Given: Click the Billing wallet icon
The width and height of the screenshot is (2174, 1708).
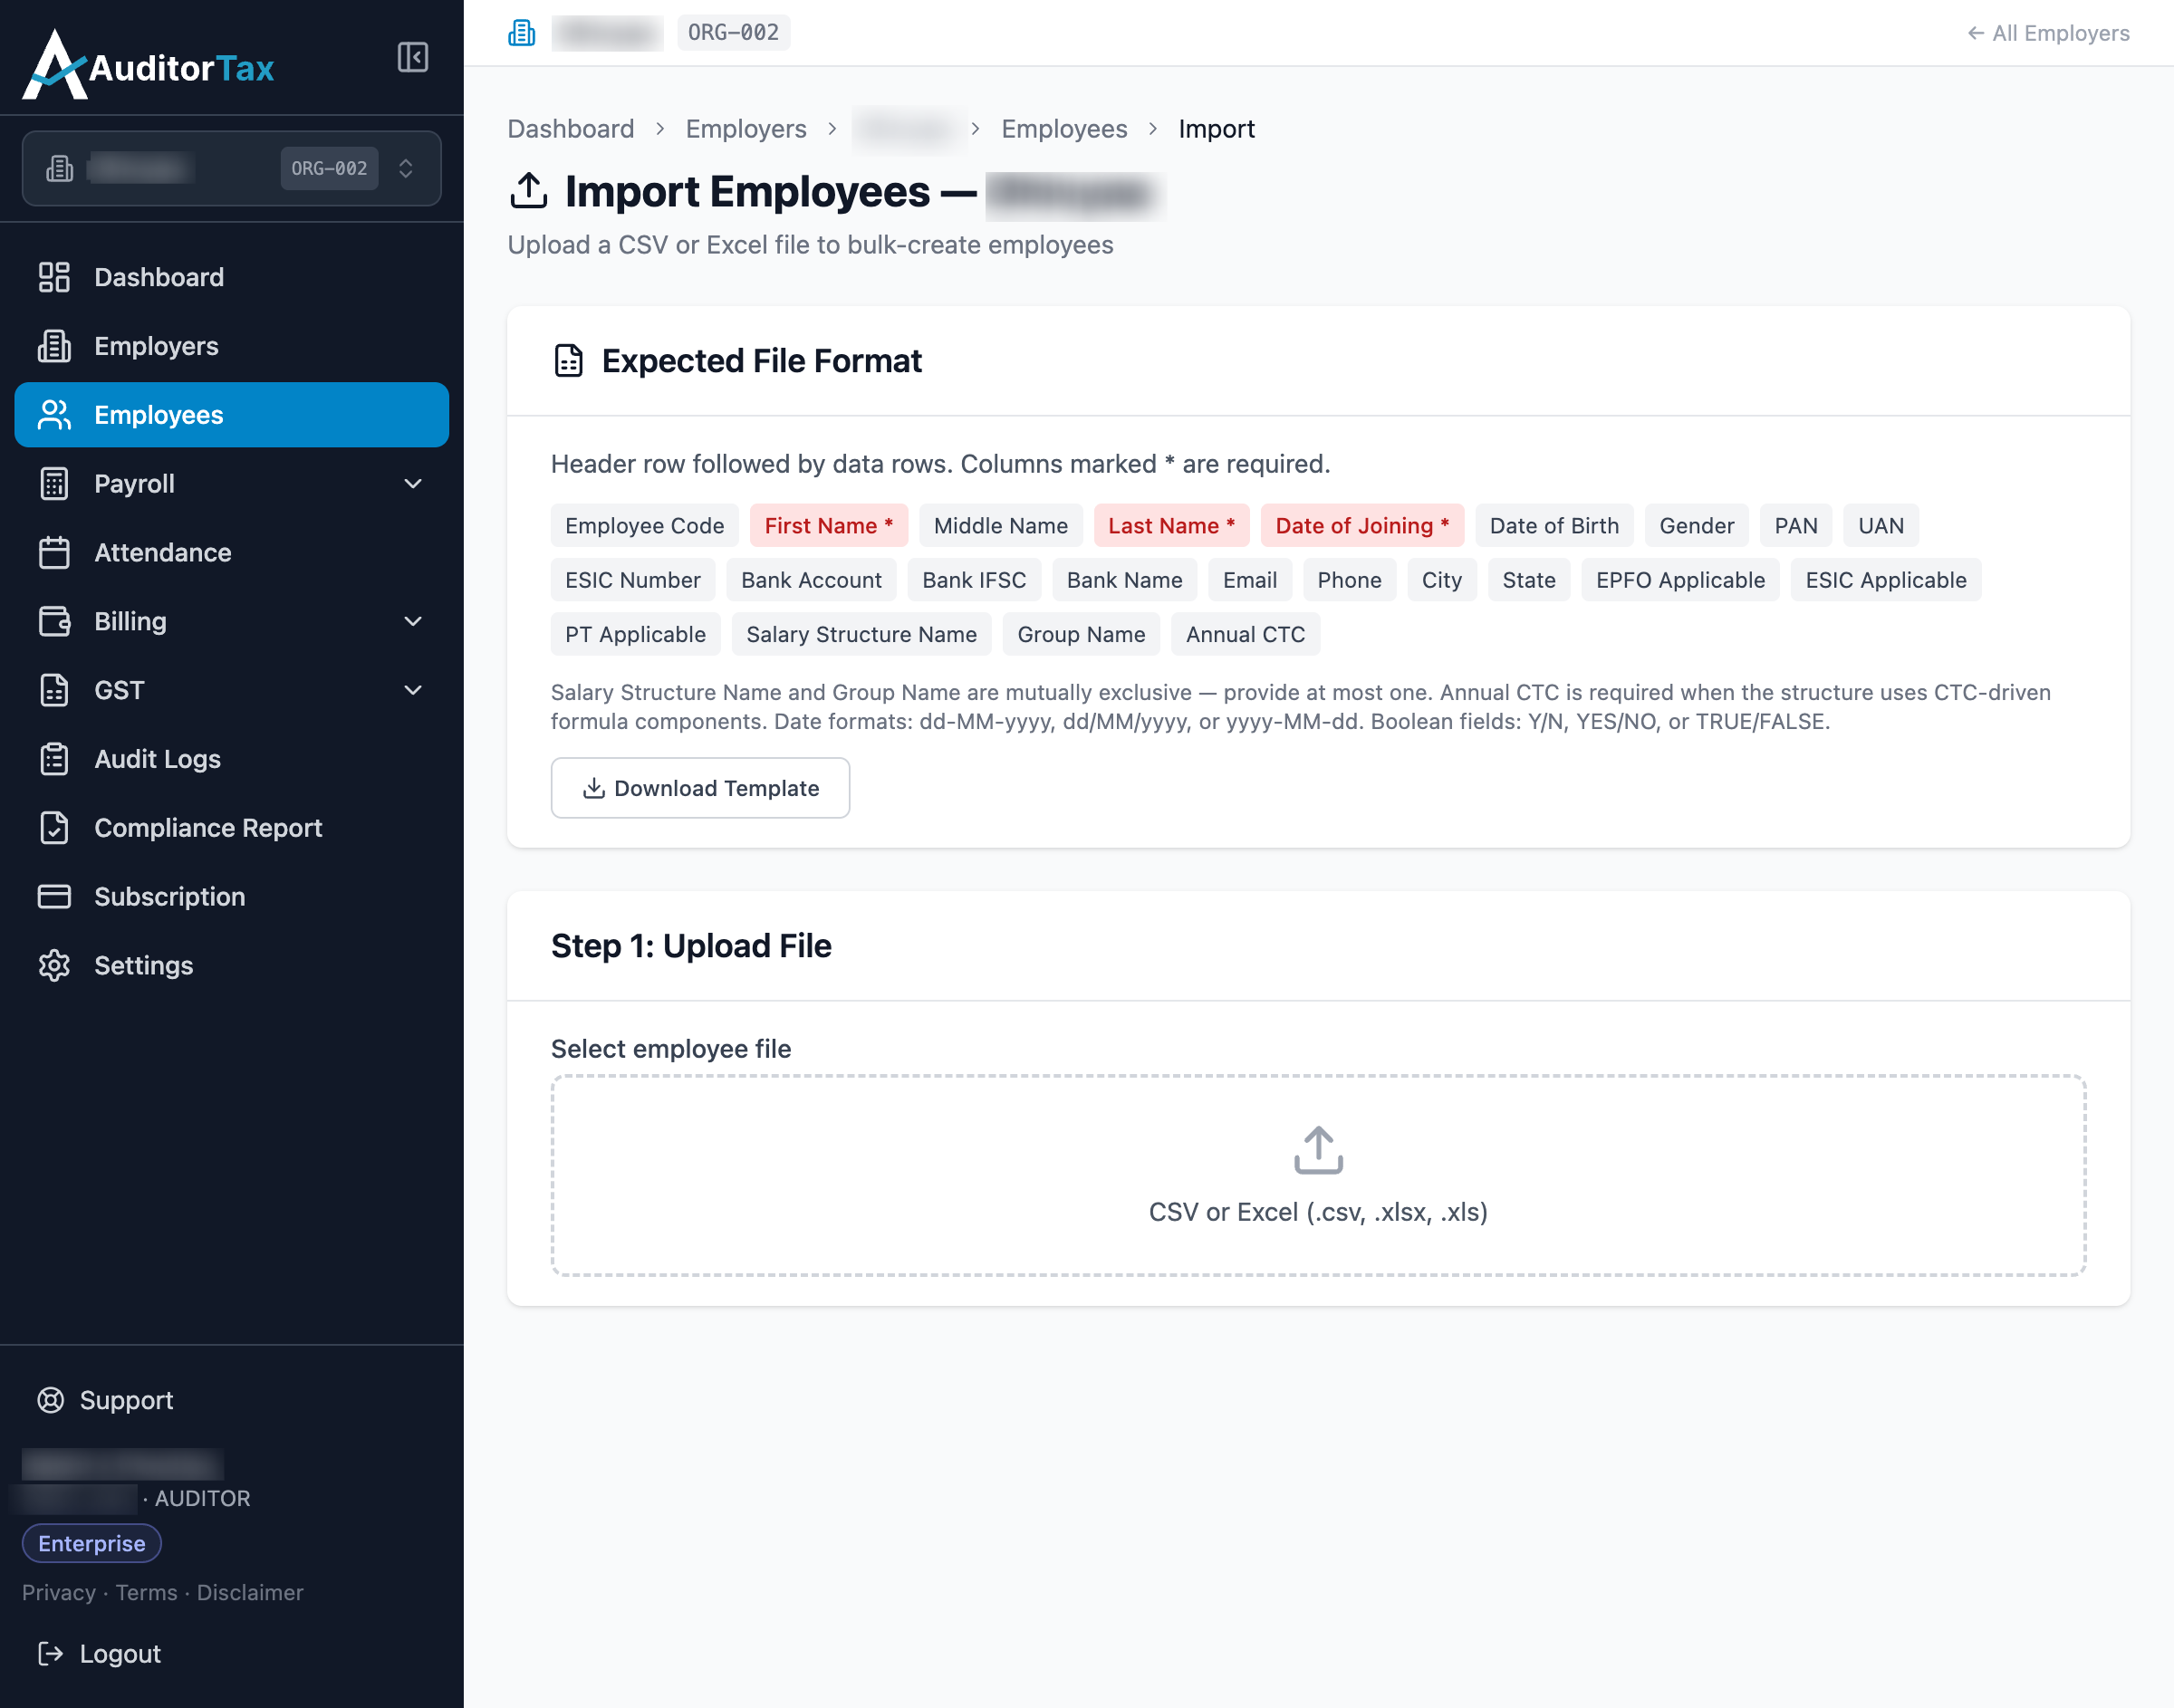Looking at the screenshot, I should pyautogui.click(x=54, y=621).
